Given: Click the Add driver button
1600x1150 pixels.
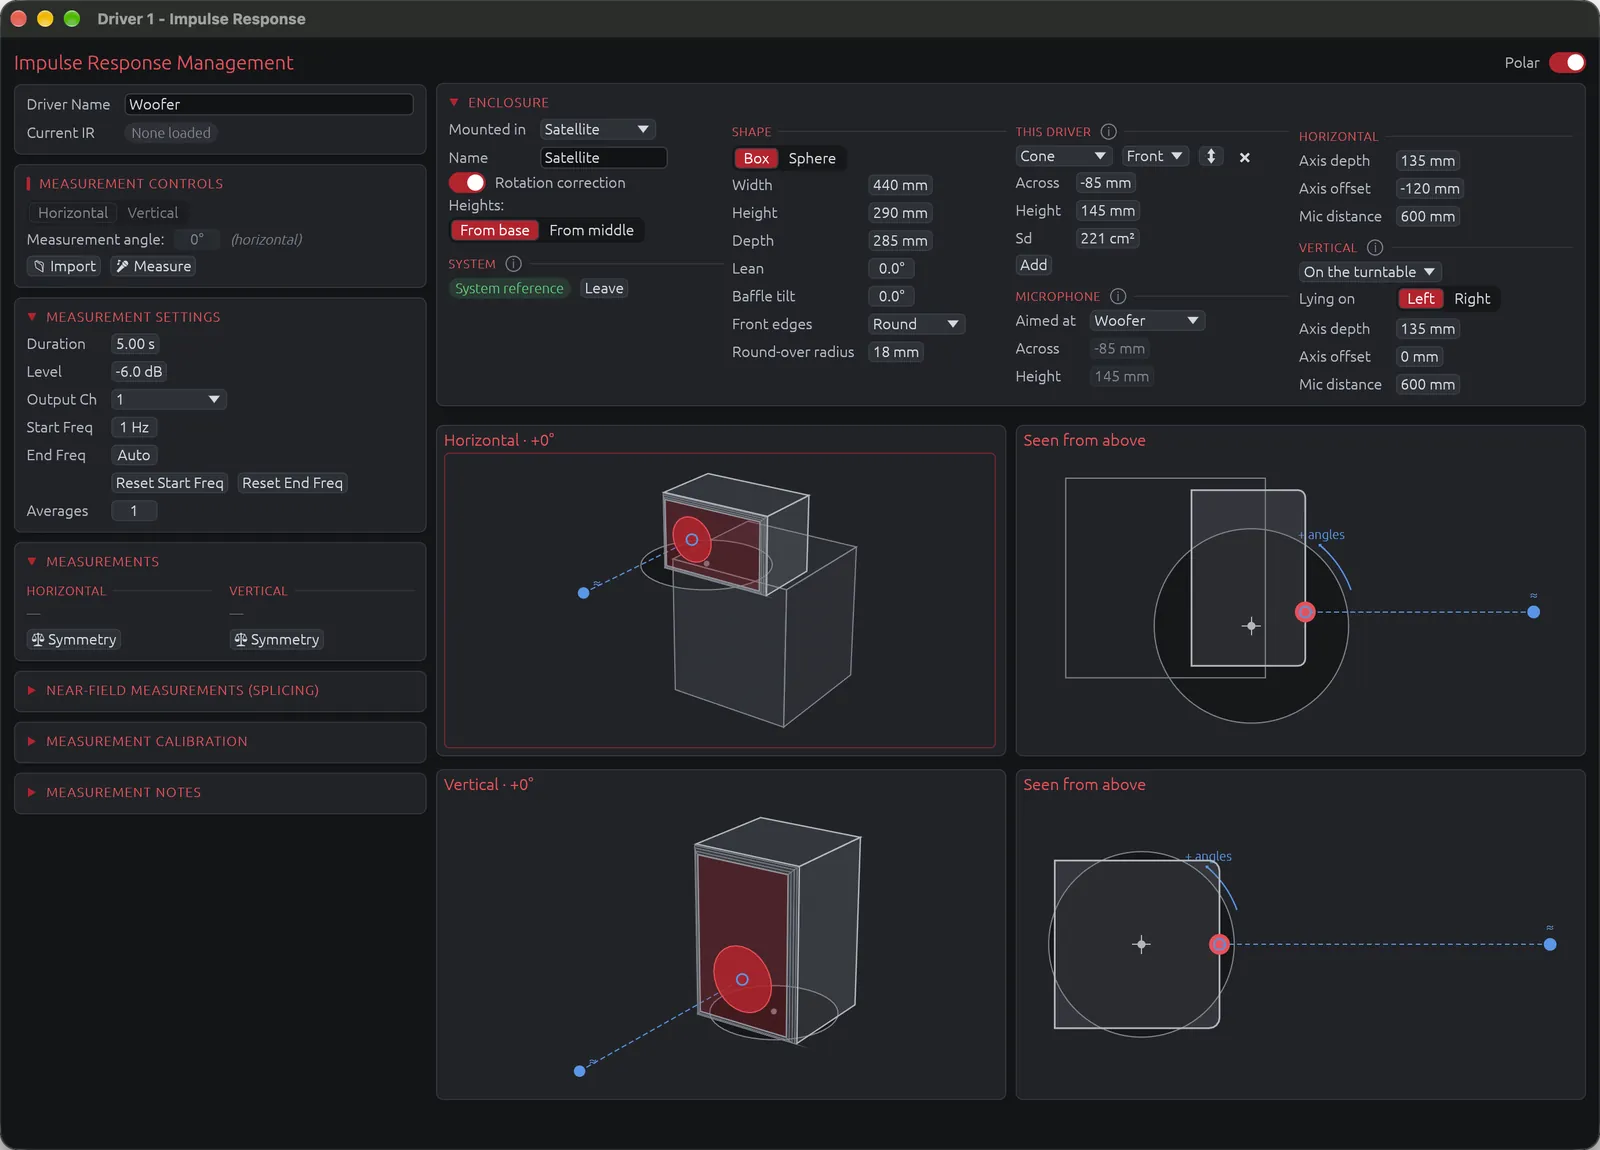Looking at the screenshot, I should [x=1033, y=265].
